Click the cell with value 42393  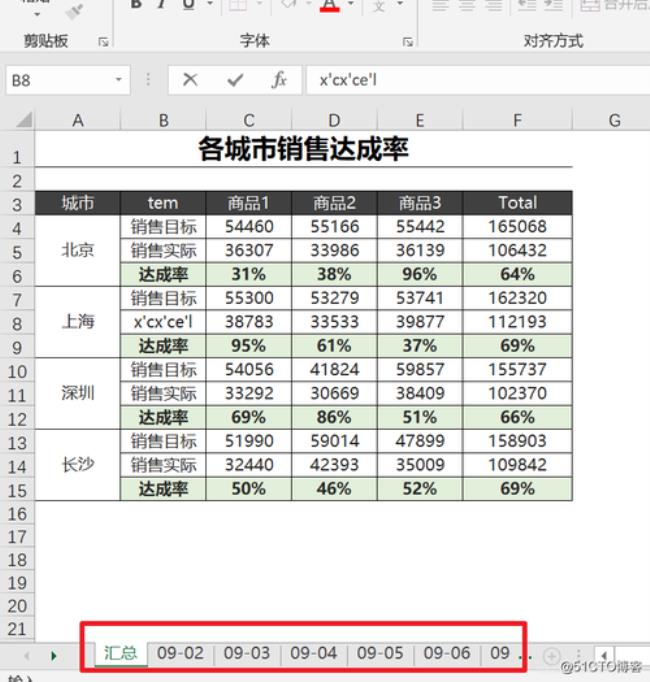(x=334, y=465)
